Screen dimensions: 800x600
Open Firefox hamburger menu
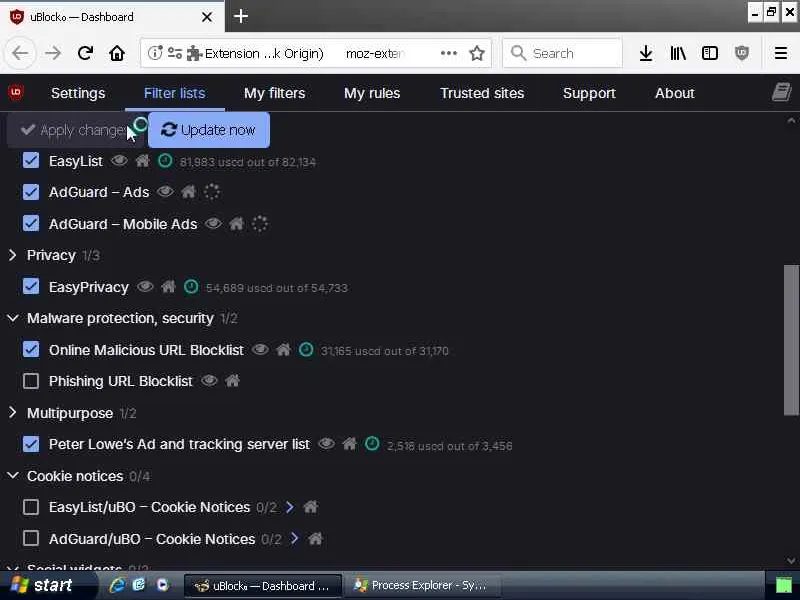pyautogui.click(x=781, y=53)
